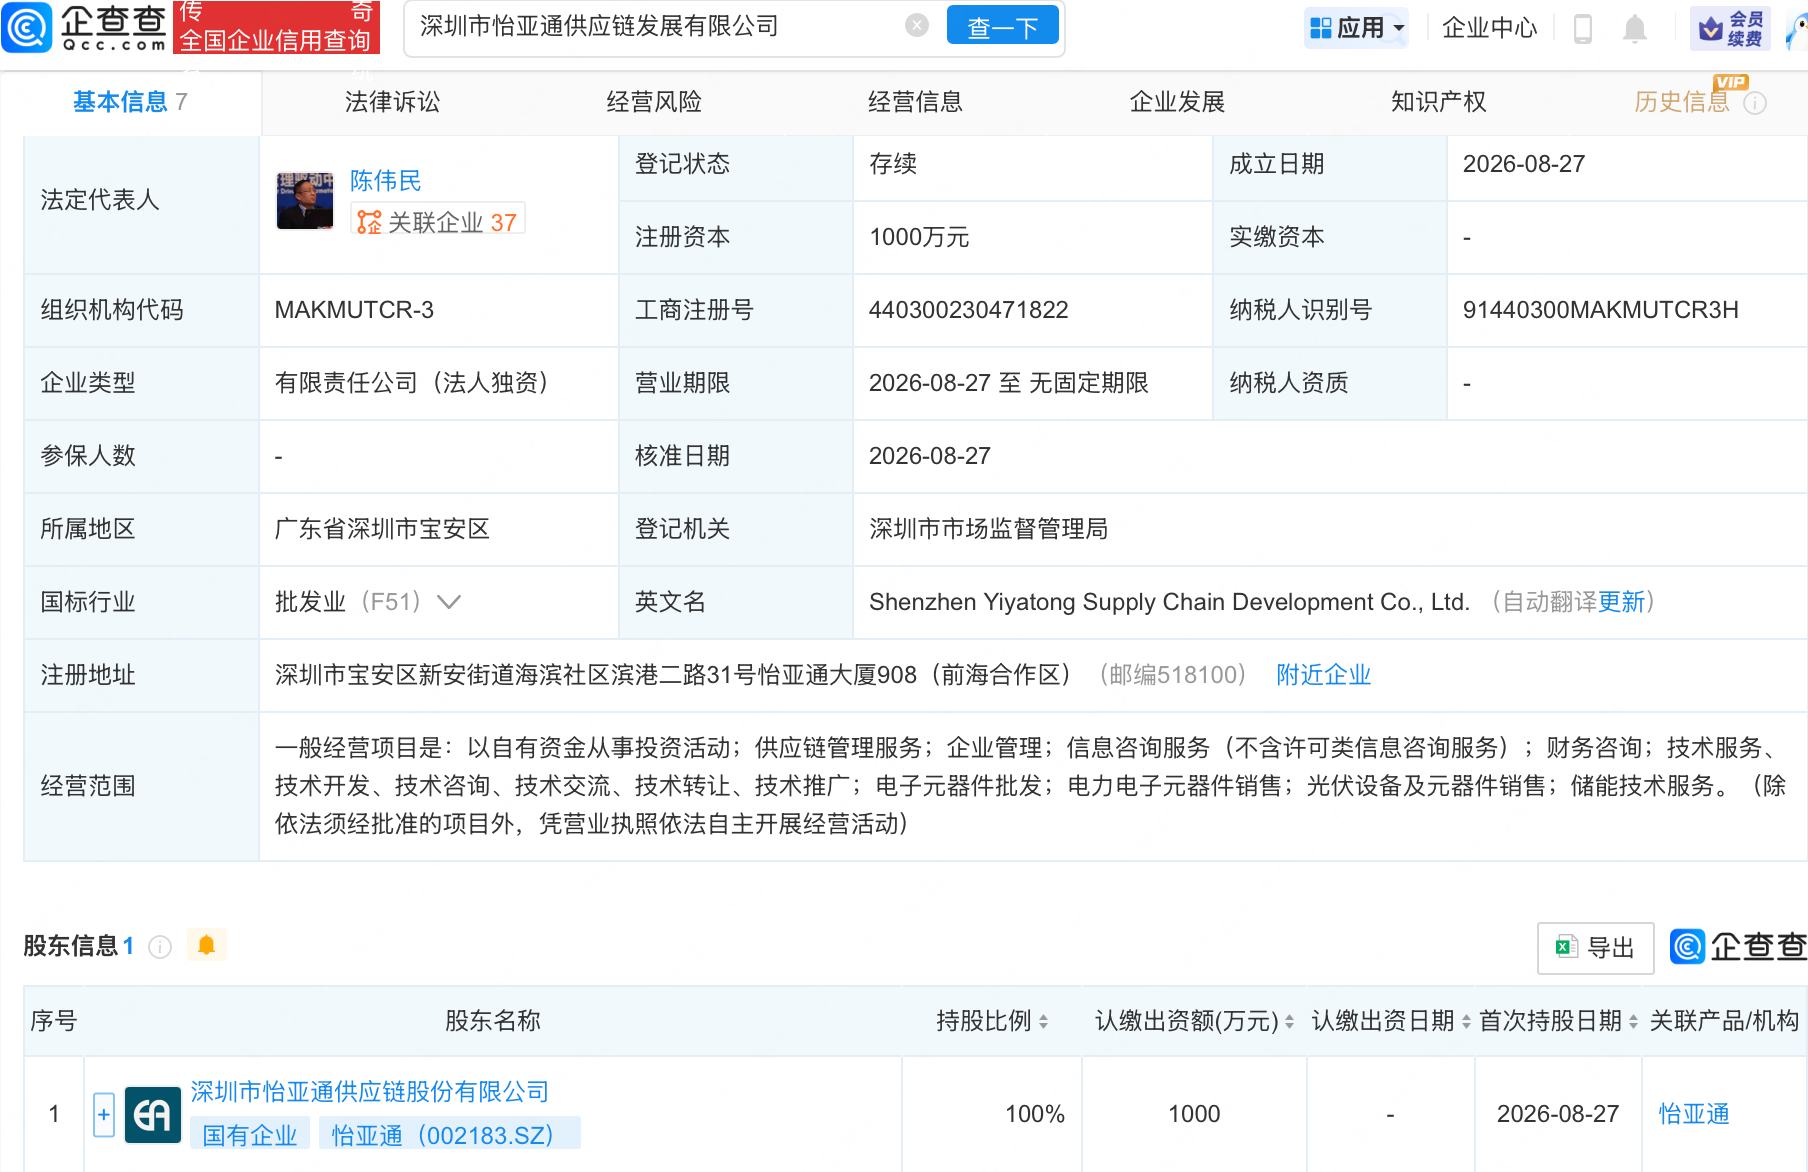Switch to the 经营风险 tab
The image size is (1808, 1172).
[654, 102]
